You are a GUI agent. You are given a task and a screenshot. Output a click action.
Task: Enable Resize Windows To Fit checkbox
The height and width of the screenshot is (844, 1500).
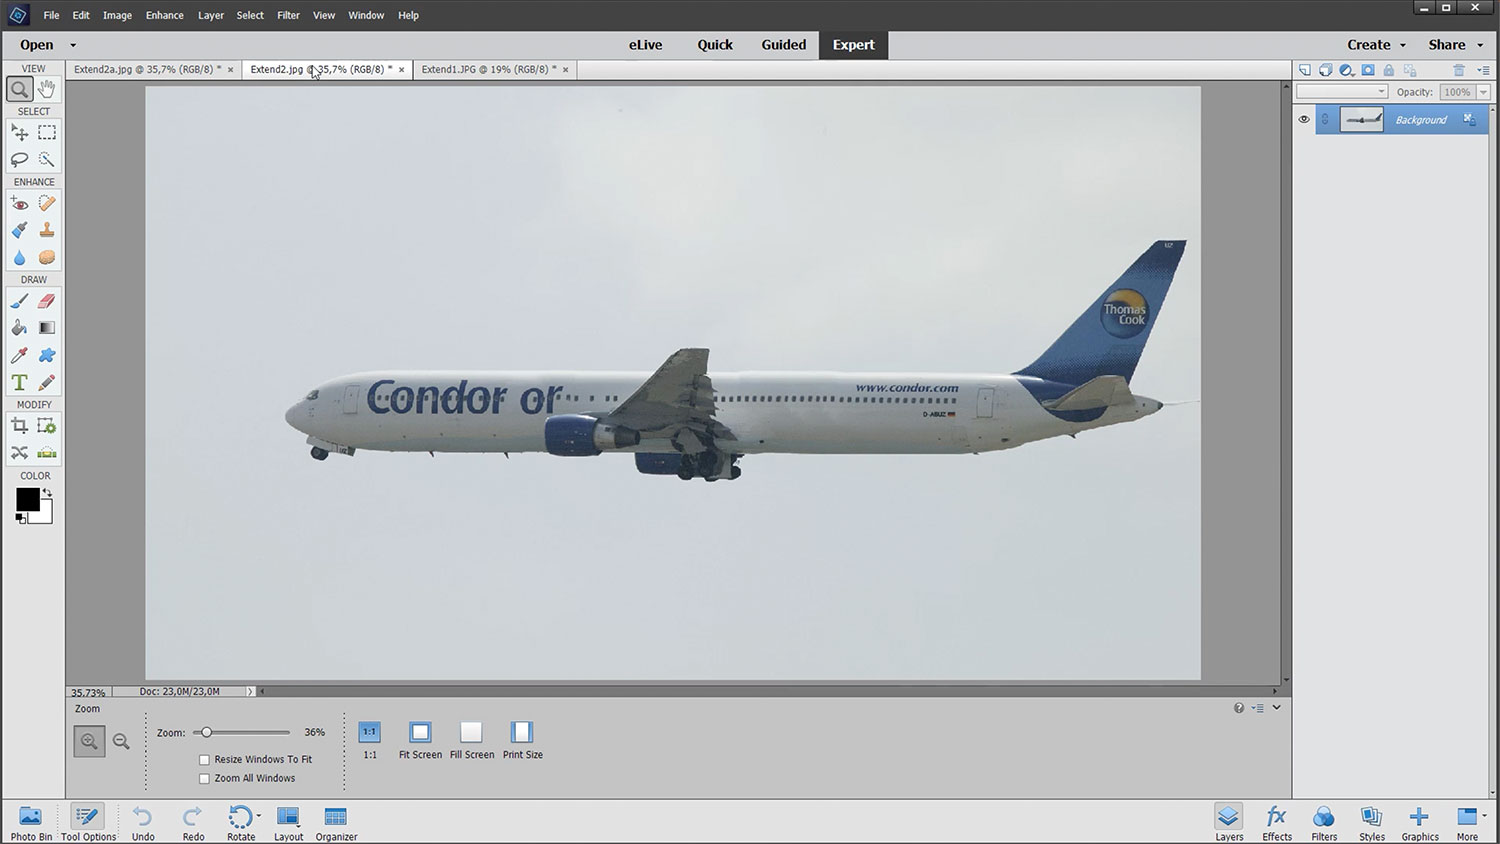(x=205, y=760)
